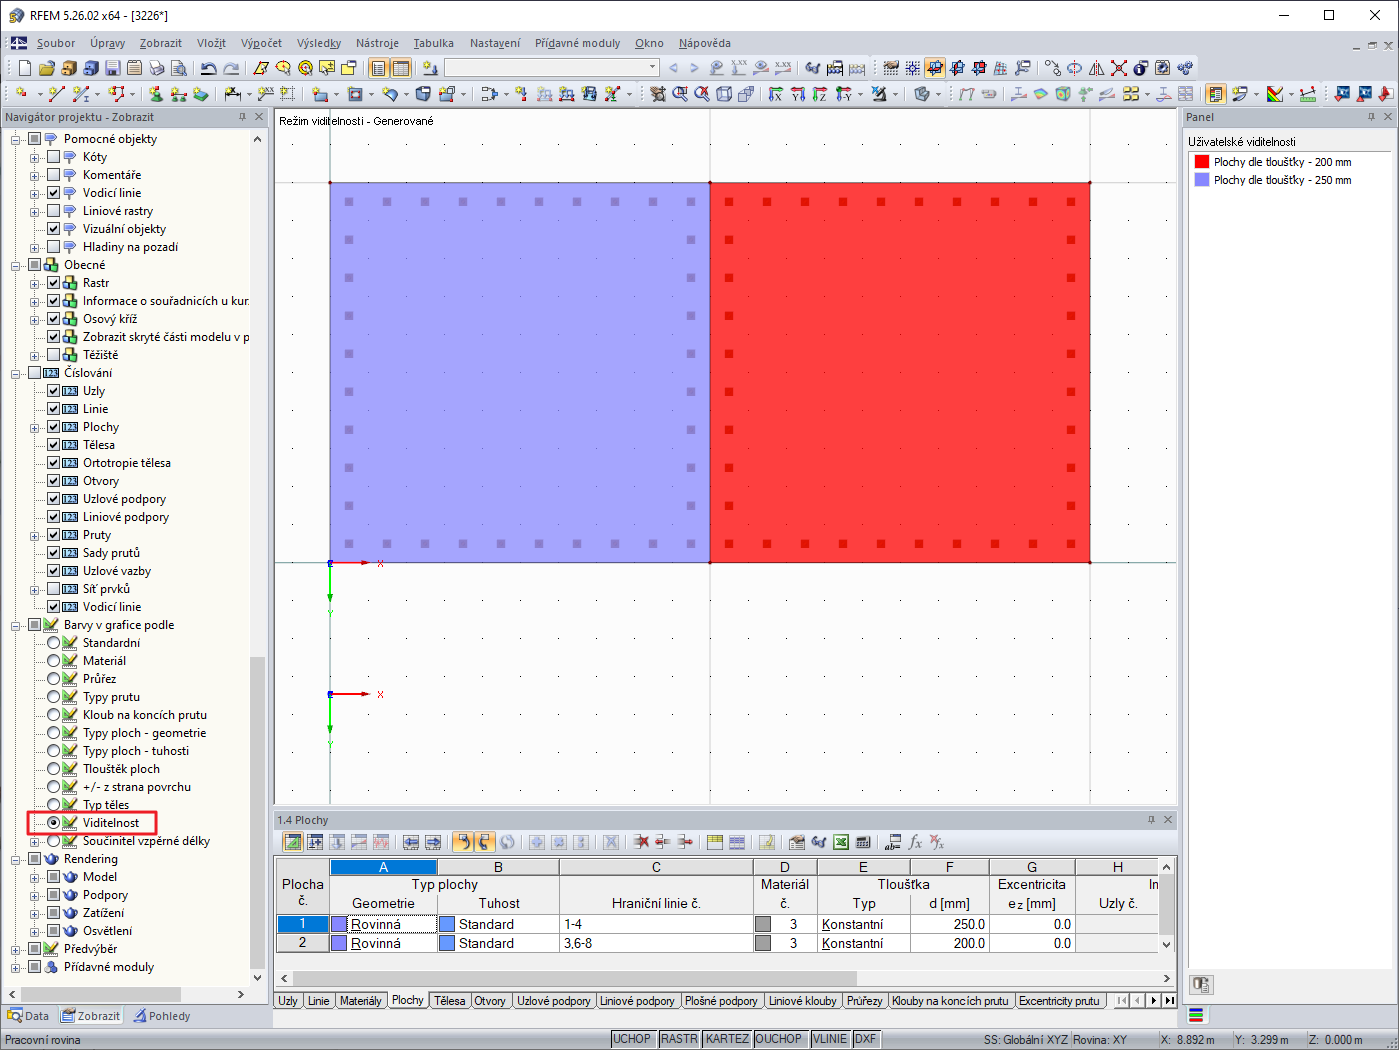Select the Standardní color radio button

tap(54, 643)
